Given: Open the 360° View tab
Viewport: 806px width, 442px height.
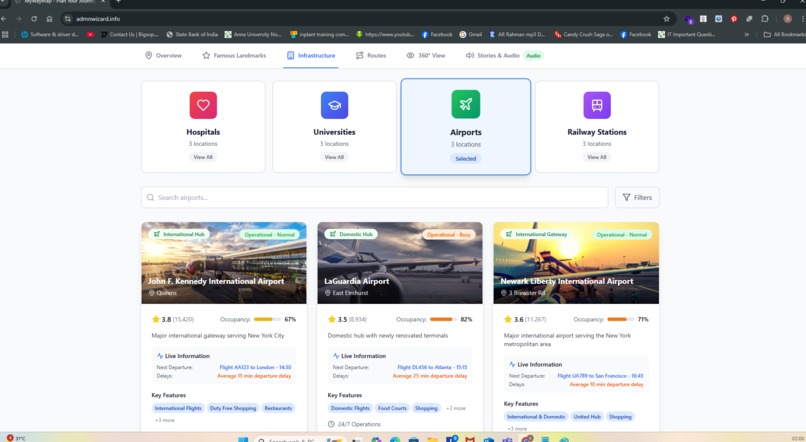Looking at the screenshot, I should click(426, 56).
